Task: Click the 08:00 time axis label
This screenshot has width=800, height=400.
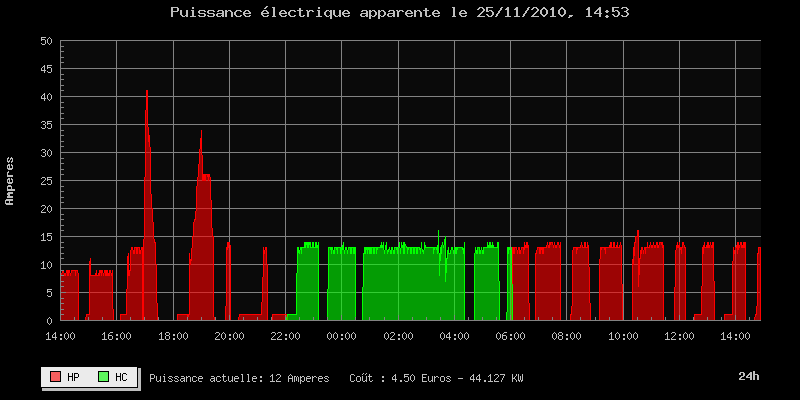Action: tap(566, 336)
